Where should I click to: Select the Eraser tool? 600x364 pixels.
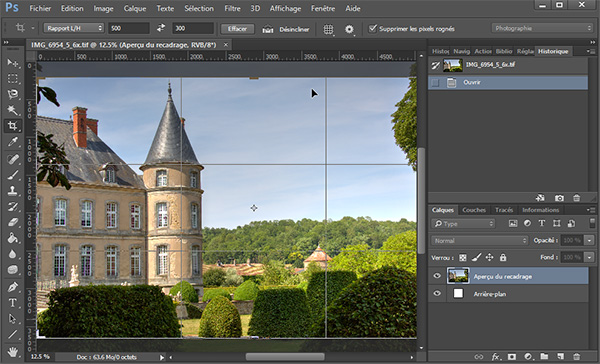[12, 222]
